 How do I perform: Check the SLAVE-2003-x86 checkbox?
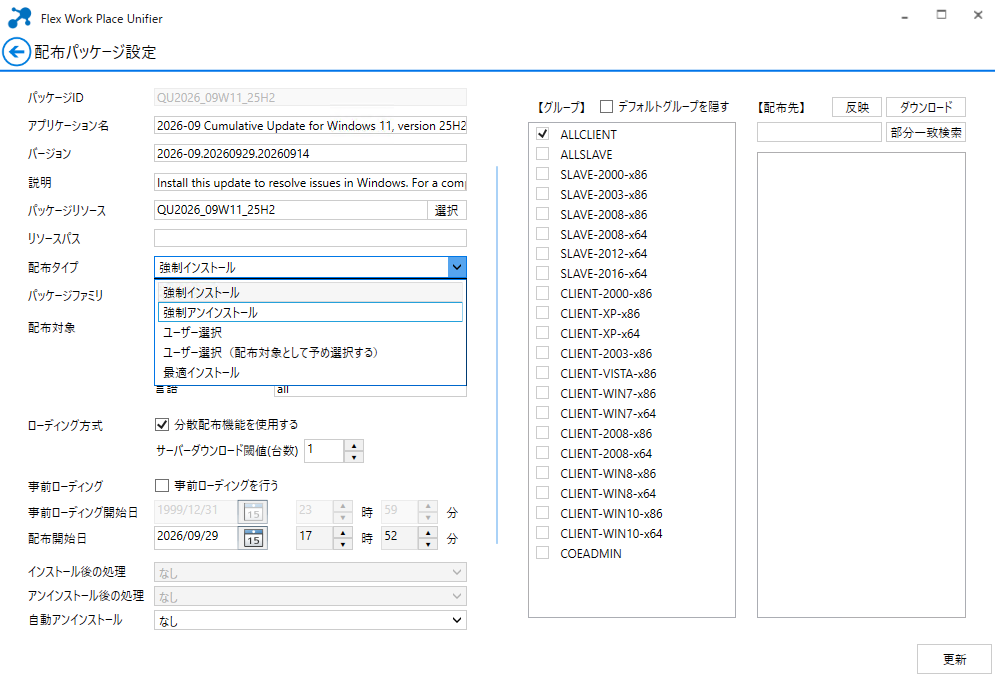[543, 194]
